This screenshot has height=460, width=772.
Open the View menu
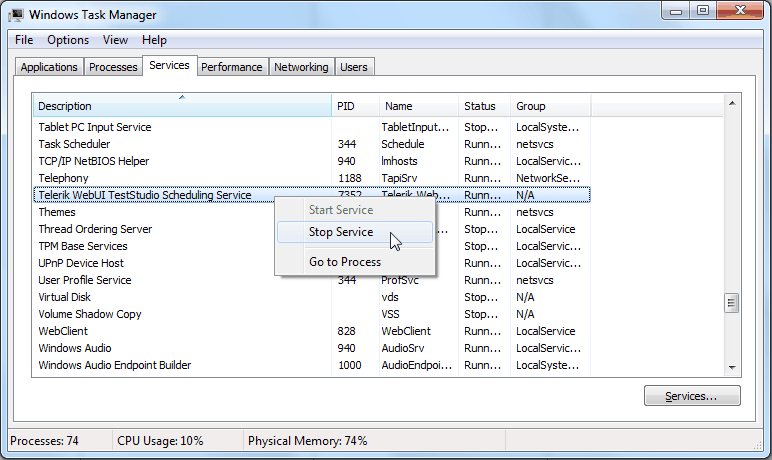(x=115, y=40)
